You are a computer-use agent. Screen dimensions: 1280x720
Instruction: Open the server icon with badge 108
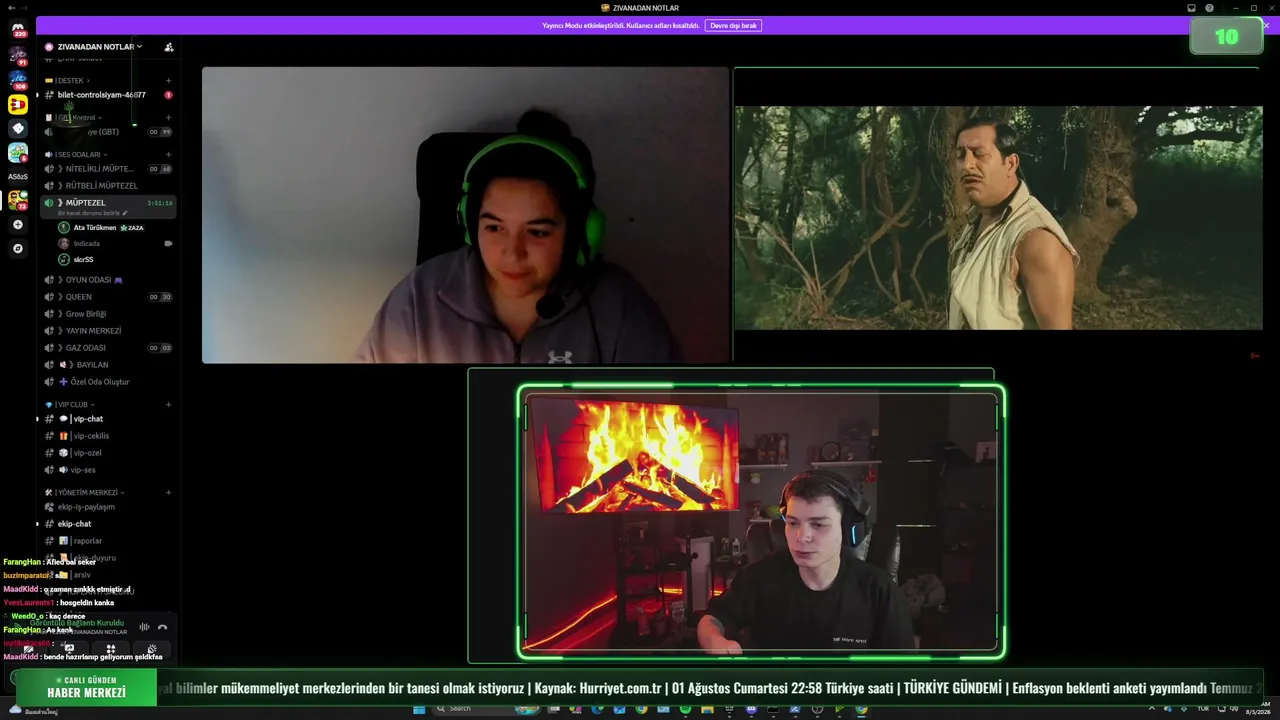click(x=18, y=79)
